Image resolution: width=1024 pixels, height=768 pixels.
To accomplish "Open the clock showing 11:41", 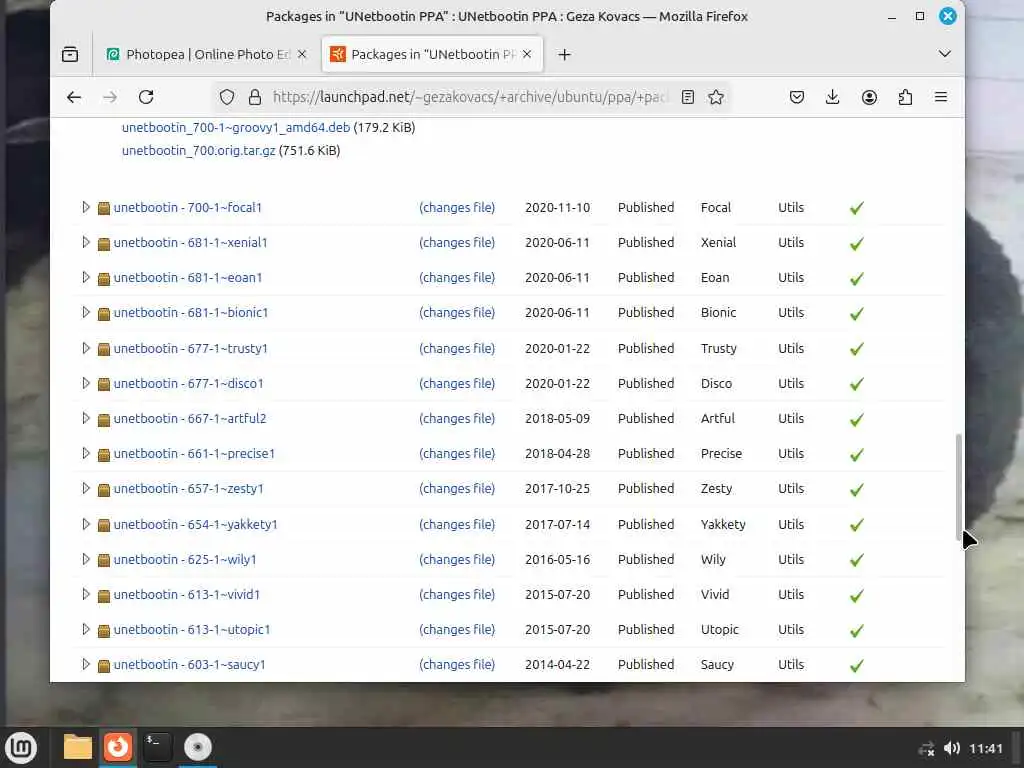I will 985,748.
